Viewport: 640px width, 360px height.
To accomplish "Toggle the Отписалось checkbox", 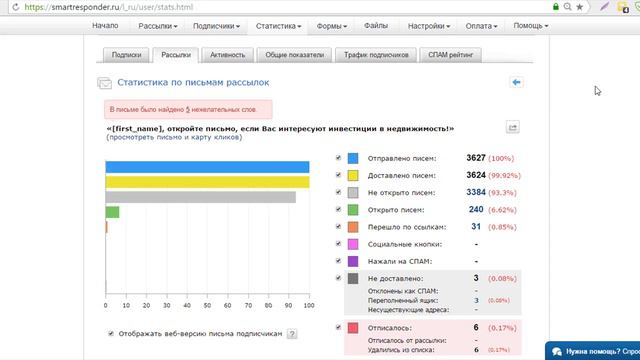I will point(338,327).
